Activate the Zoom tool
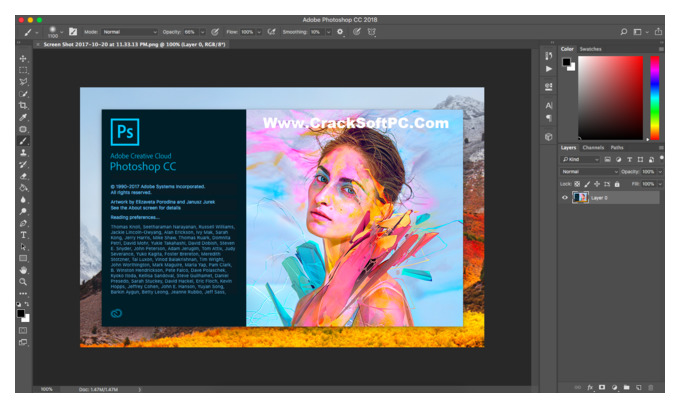Image resolution: width=680 pixels, height=408 pixels. click(x=23, y=282)
